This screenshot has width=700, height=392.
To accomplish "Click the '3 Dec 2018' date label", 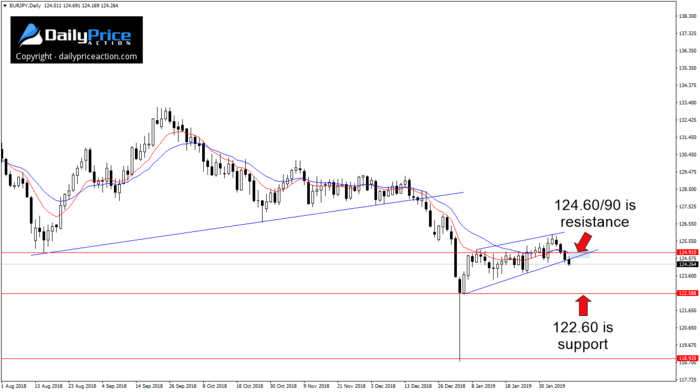I will click(383, 386).
